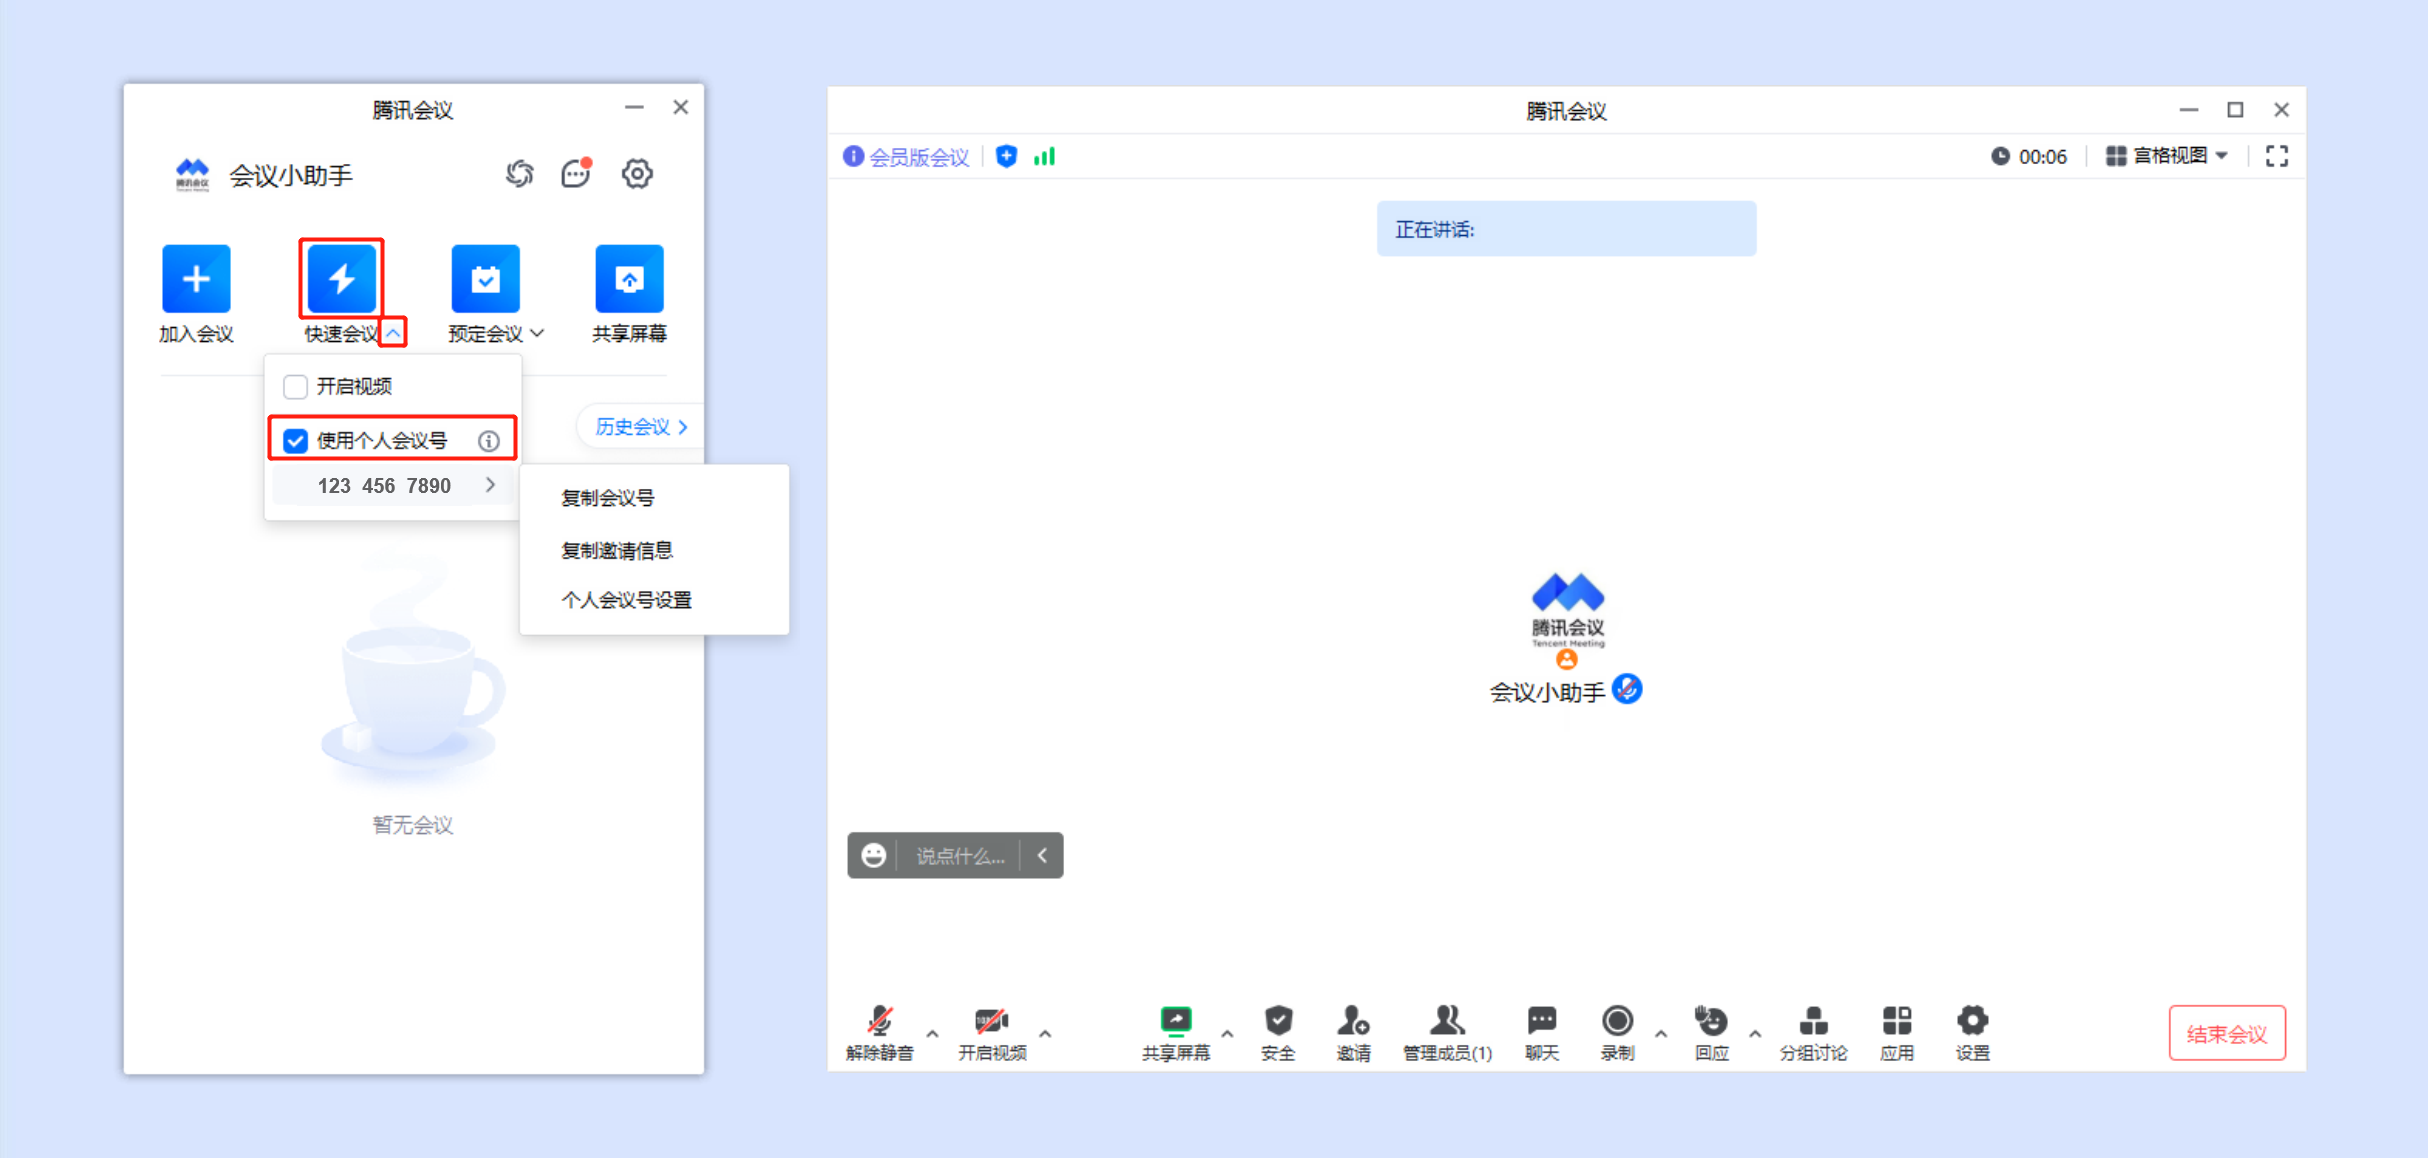The width and height of the screenshot is (2428, 1158).
Task: Click the 回应 reaction icon
Action: tap(1711, 1020)
